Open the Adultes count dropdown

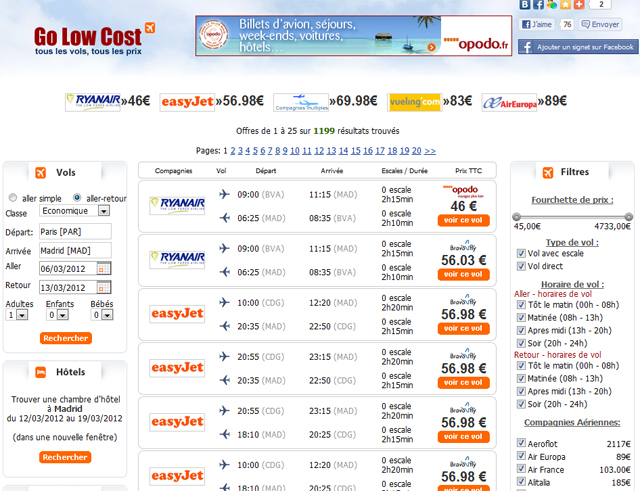coord(16,315)
